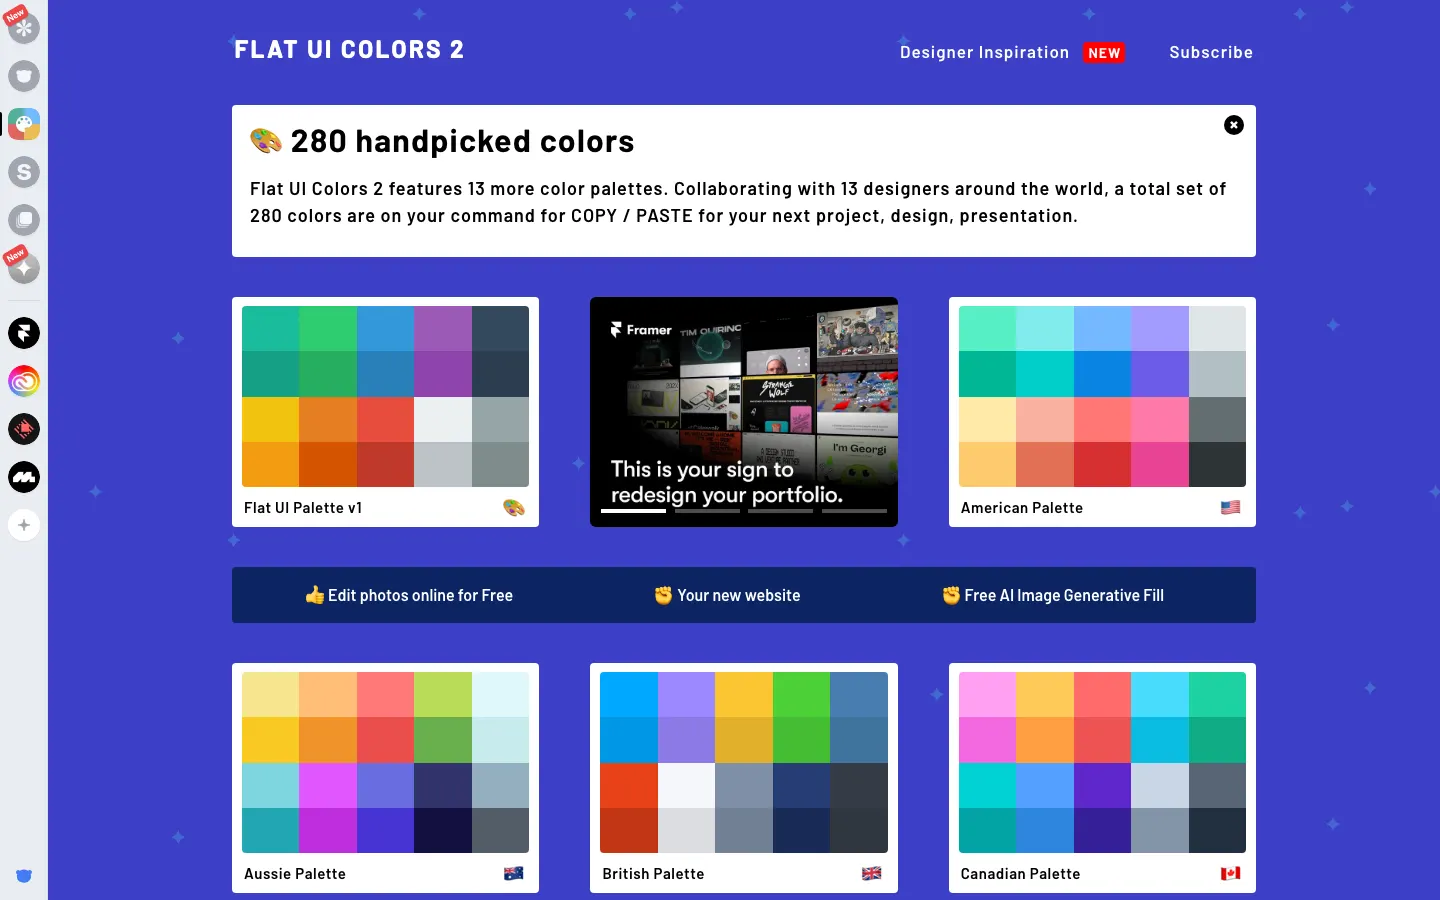Click Subscribe in the top navigation

(1211, 53)
